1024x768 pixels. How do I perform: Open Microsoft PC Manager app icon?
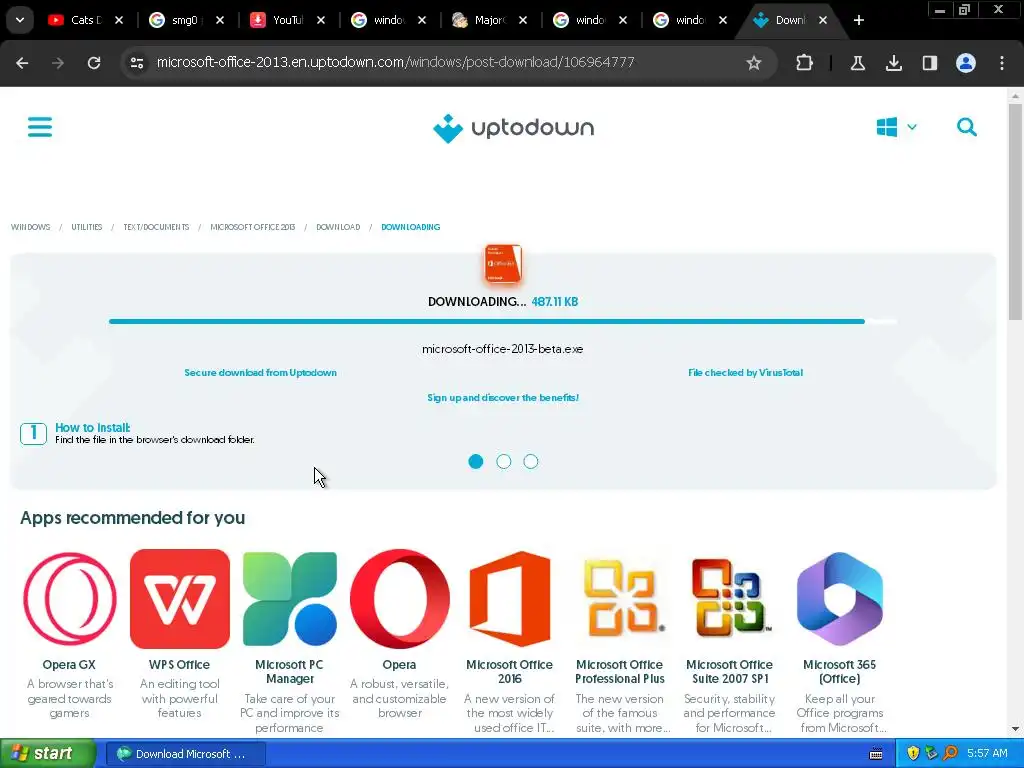tap(289, 599)
